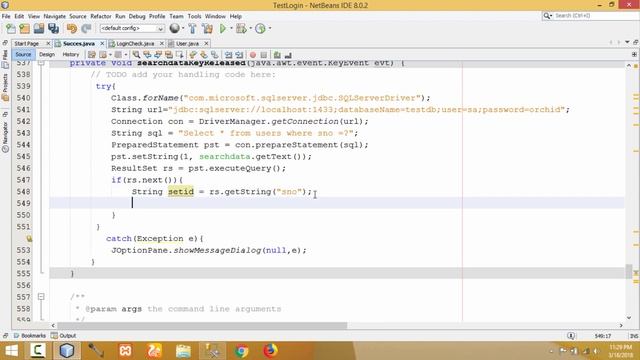
Task: Open the View menu
Action: coord(34,16)
